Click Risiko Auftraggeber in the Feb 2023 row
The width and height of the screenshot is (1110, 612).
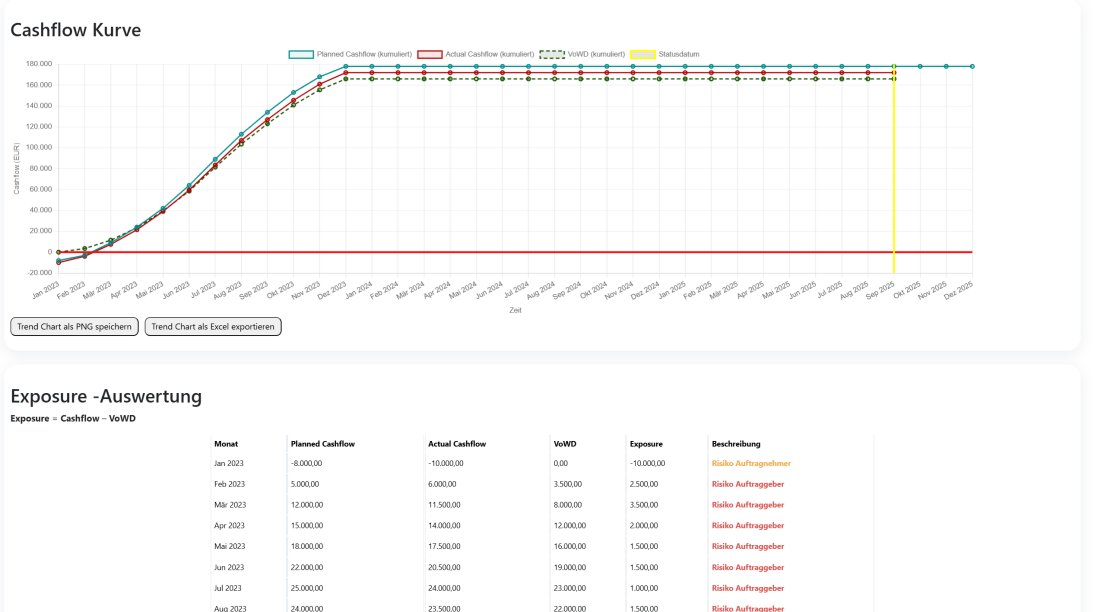[747, 484]
